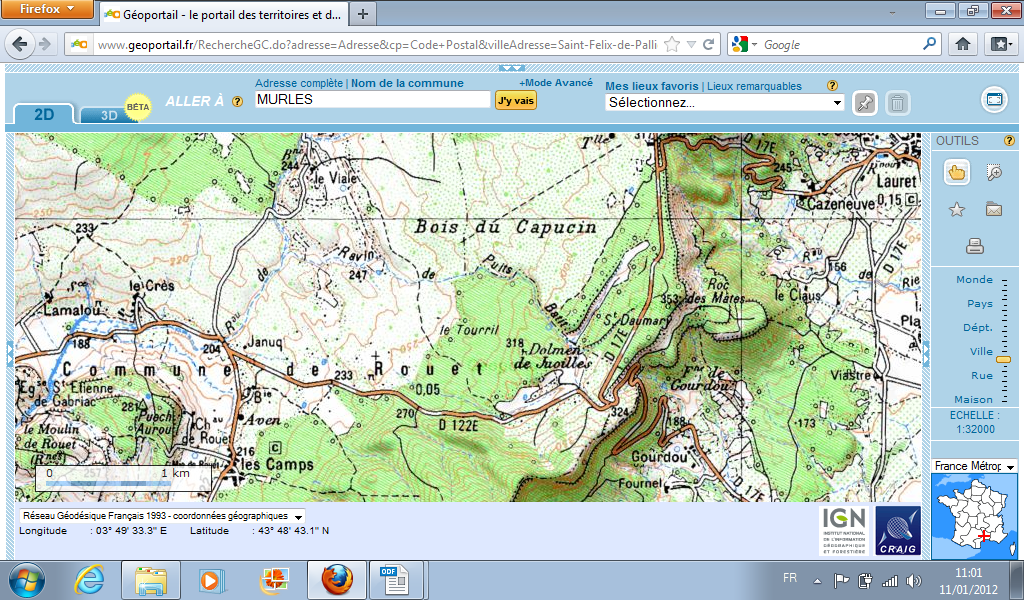This screenshot has width=1024, height=600.
Task: Collapse the right Outils panel handle
Action: 926,353
